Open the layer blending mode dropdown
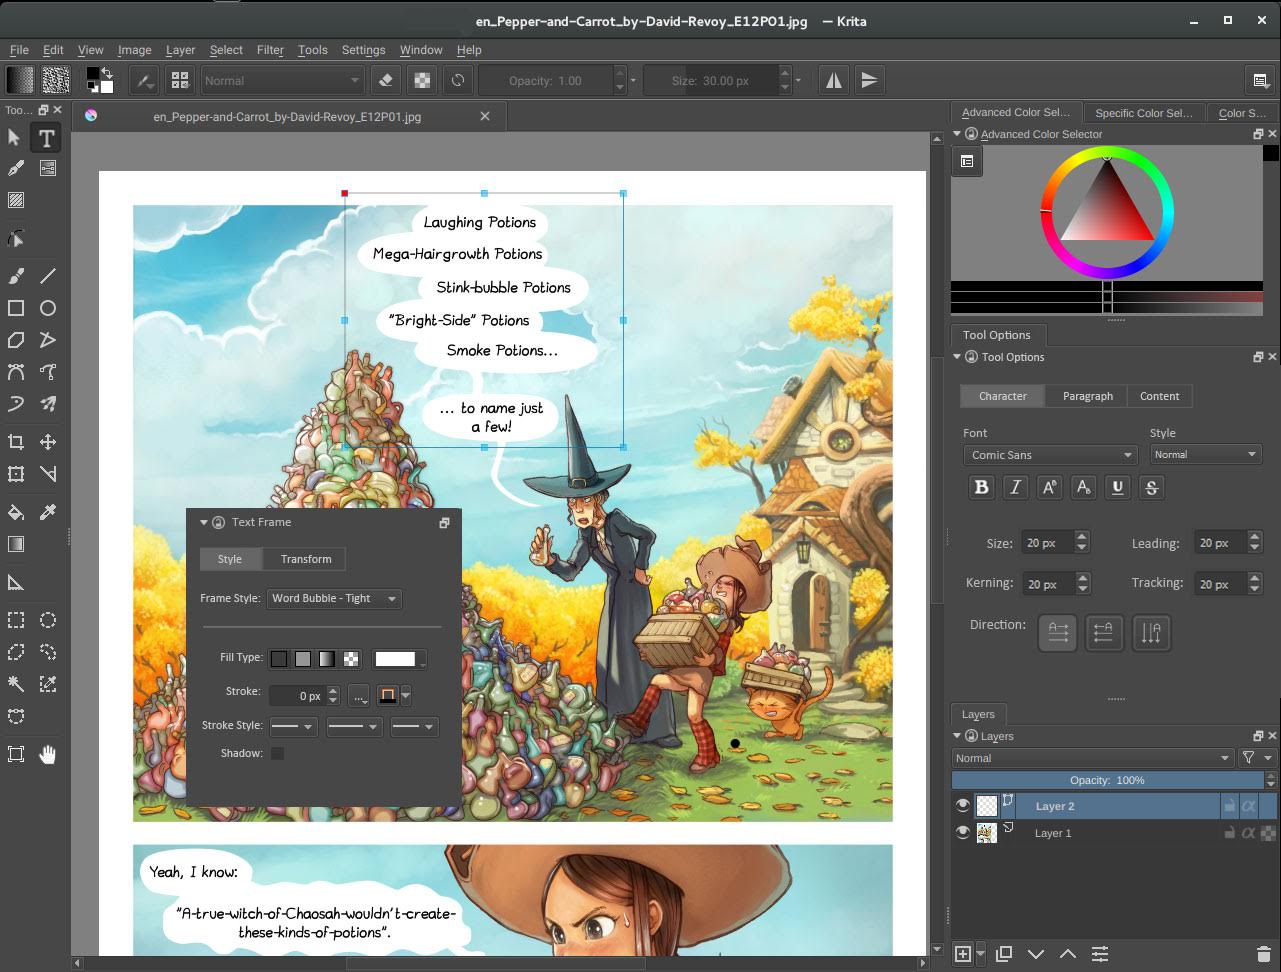The image size is (1281, 972). tap(1093, 757)
